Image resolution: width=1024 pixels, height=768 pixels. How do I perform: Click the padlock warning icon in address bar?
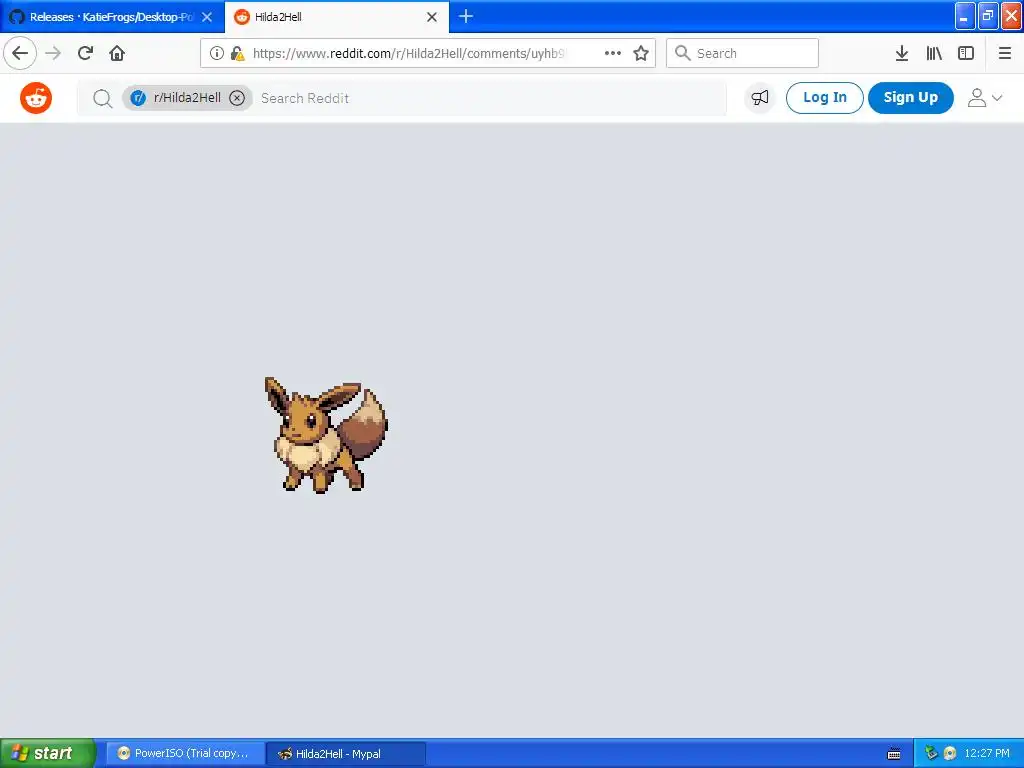tap(237, 53)
